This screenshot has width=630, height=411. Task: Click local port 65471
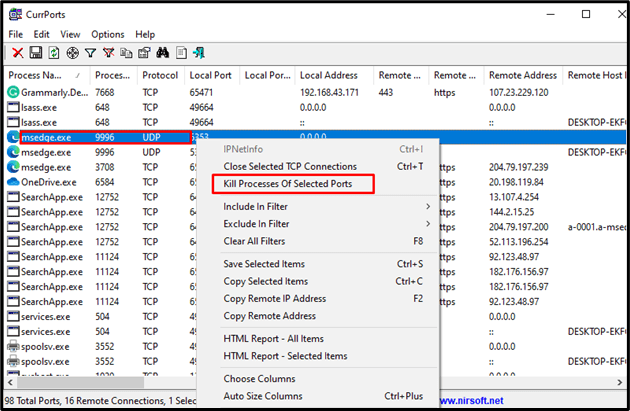pos(201,92)
